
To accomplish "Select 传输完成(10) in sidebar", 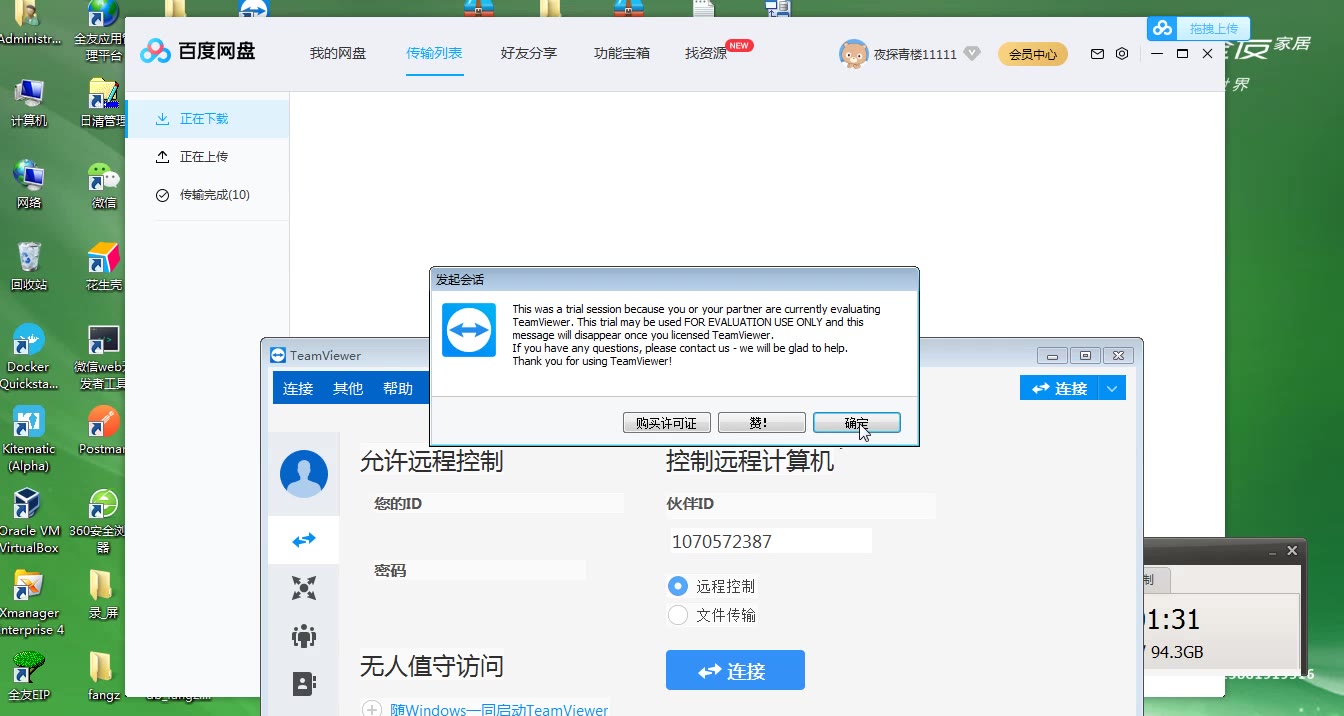I will 207,195.
